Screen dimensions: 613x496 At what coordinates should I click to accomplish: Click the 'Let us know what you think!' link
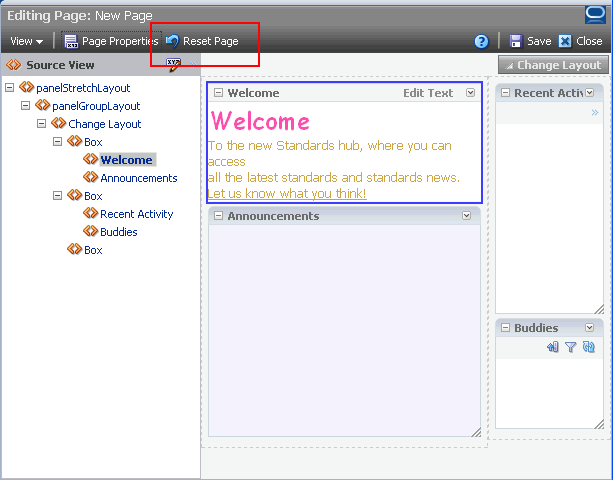coord(287,193)
